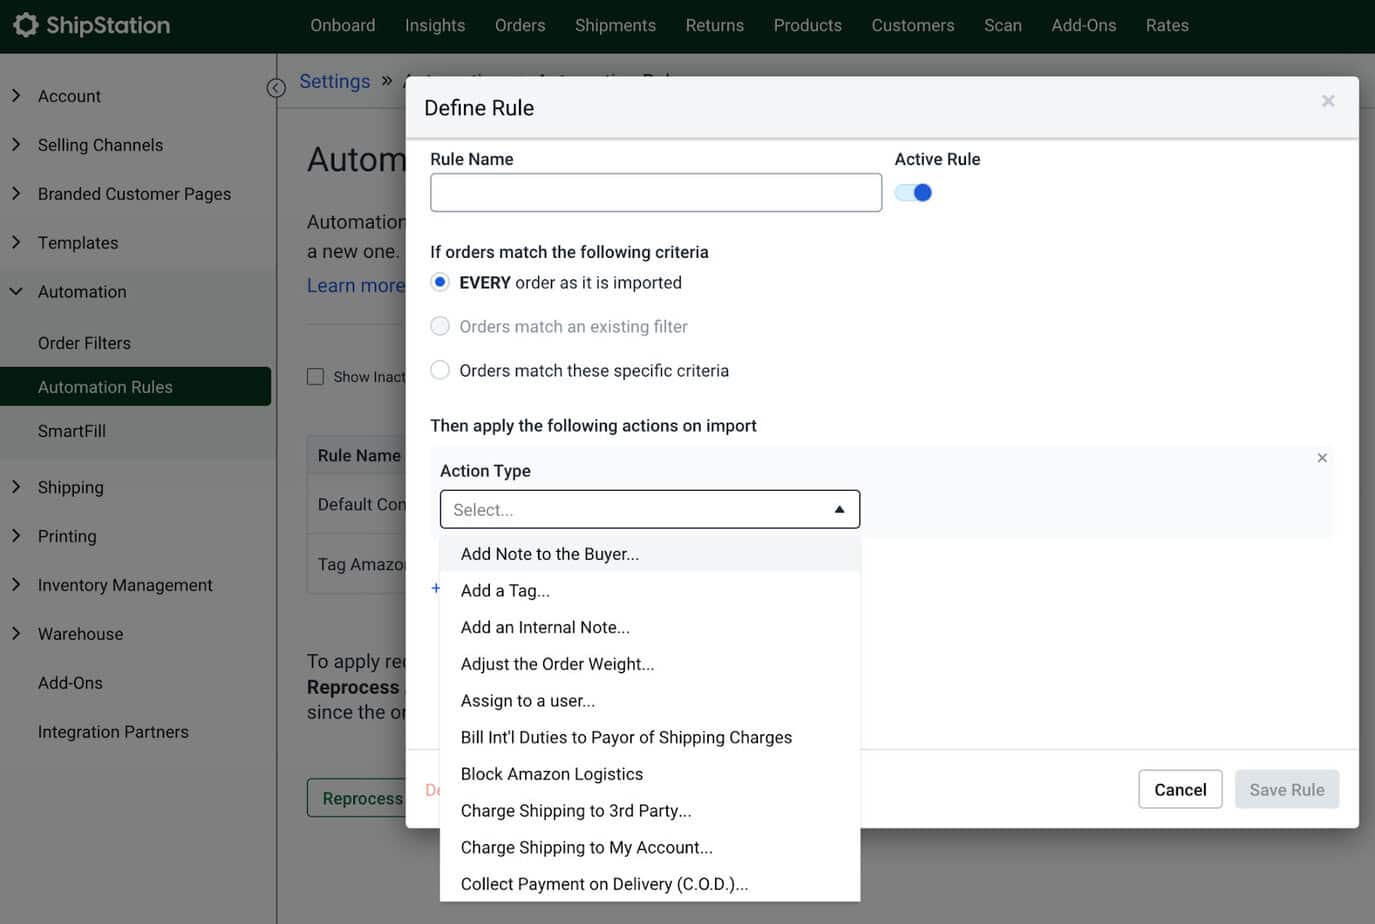Toggle the Active Rule switch

(x=913, y=193)
